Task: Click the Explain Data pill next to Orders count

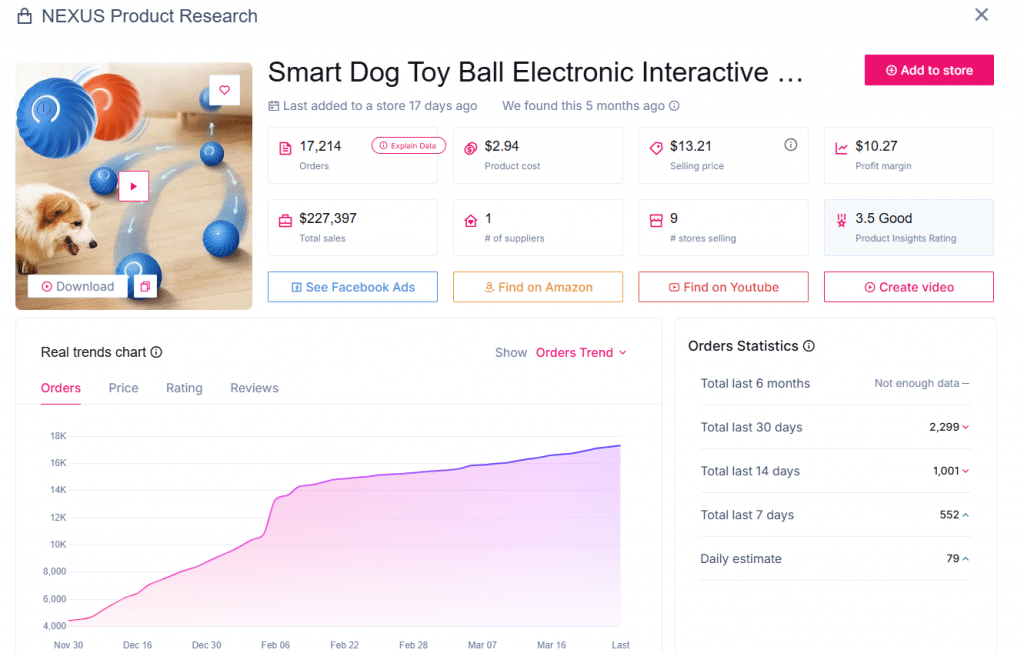Action: 408,145
